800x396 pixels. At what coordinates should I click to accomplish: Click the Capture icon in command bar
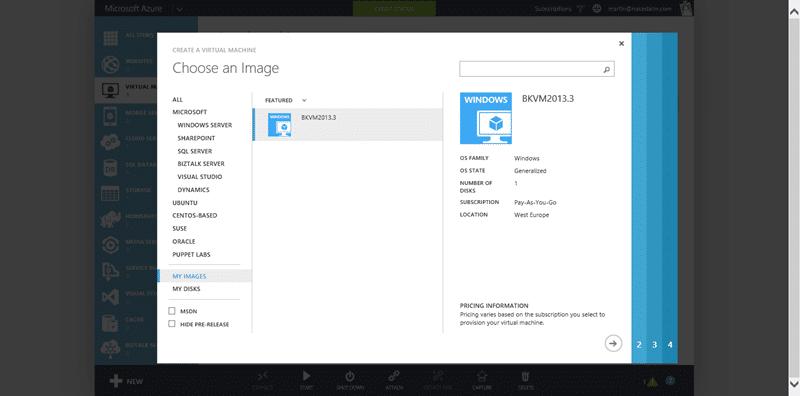tap(481, 376)
